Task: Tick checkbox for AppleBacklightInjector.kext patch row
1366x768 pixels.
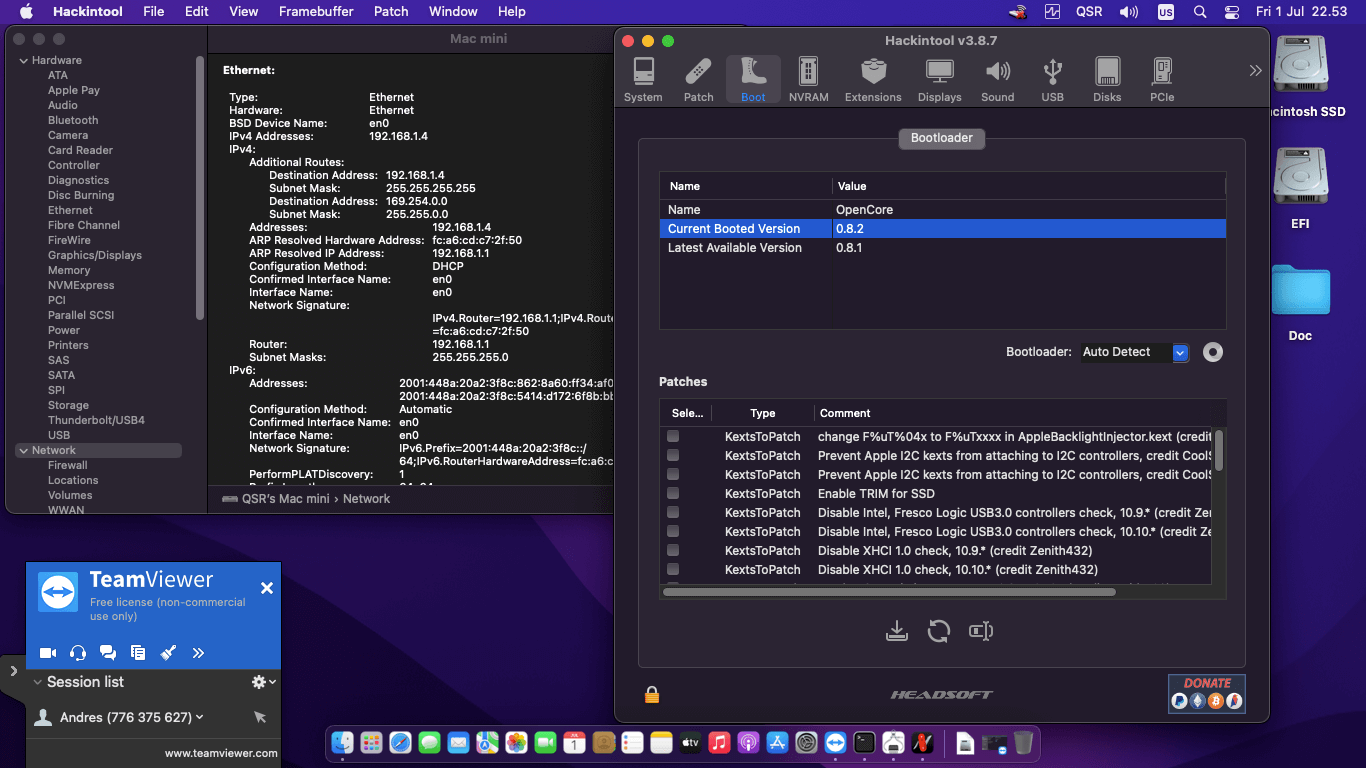Action: pos(673,436)
